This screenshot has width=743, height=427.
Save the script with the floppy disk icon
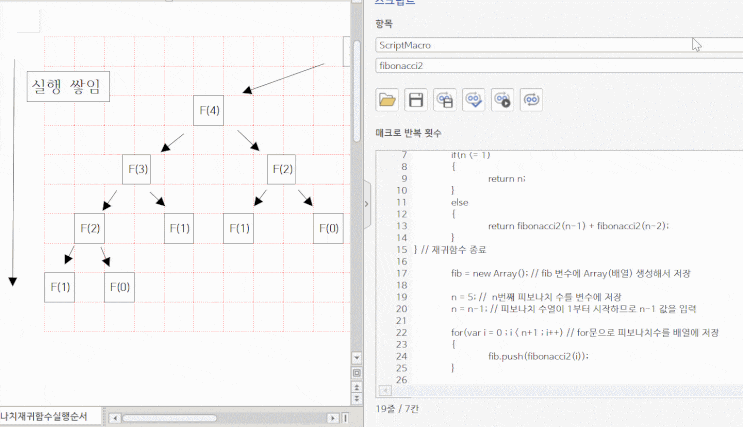416,100
